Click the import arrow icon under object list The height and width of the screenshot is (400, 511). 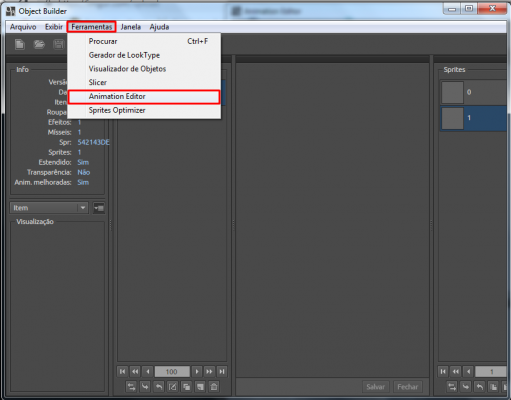pyautogui.click(x=145, y=387)
